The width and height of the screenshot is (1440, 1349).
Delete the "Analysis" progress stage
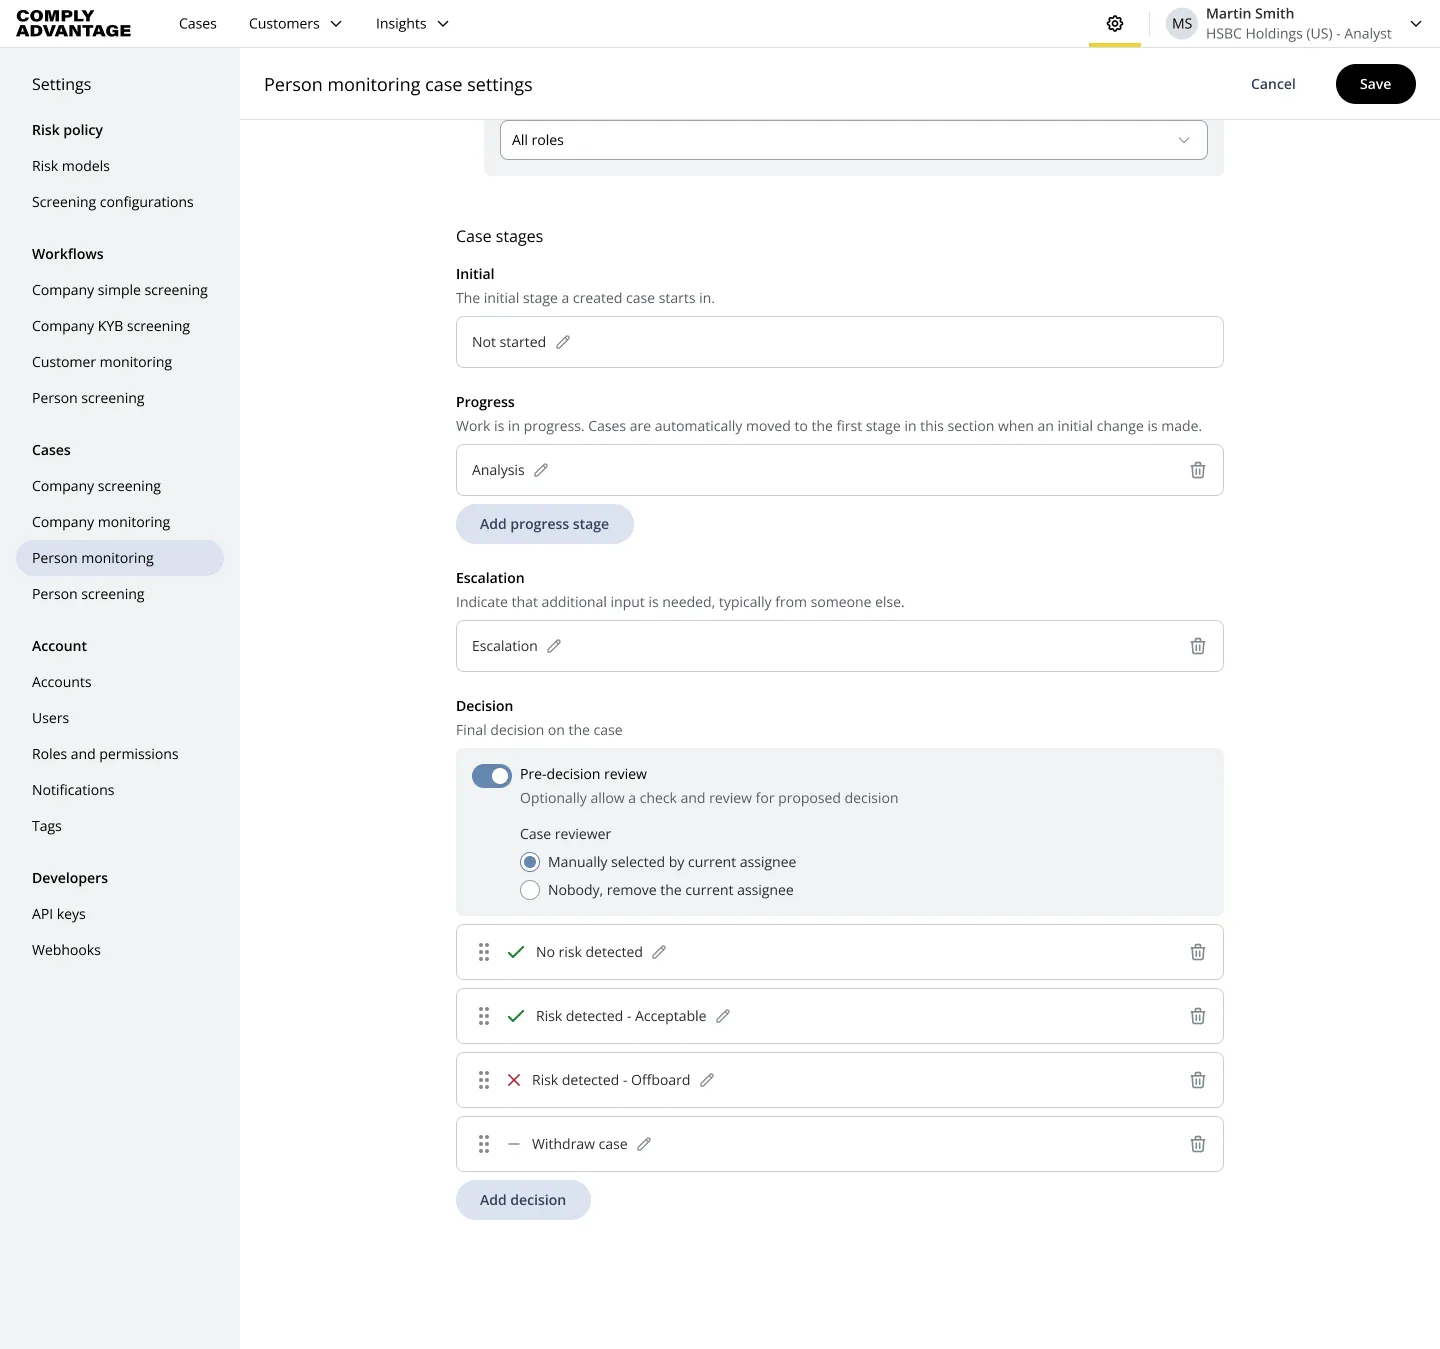(x=1197, y=470)
